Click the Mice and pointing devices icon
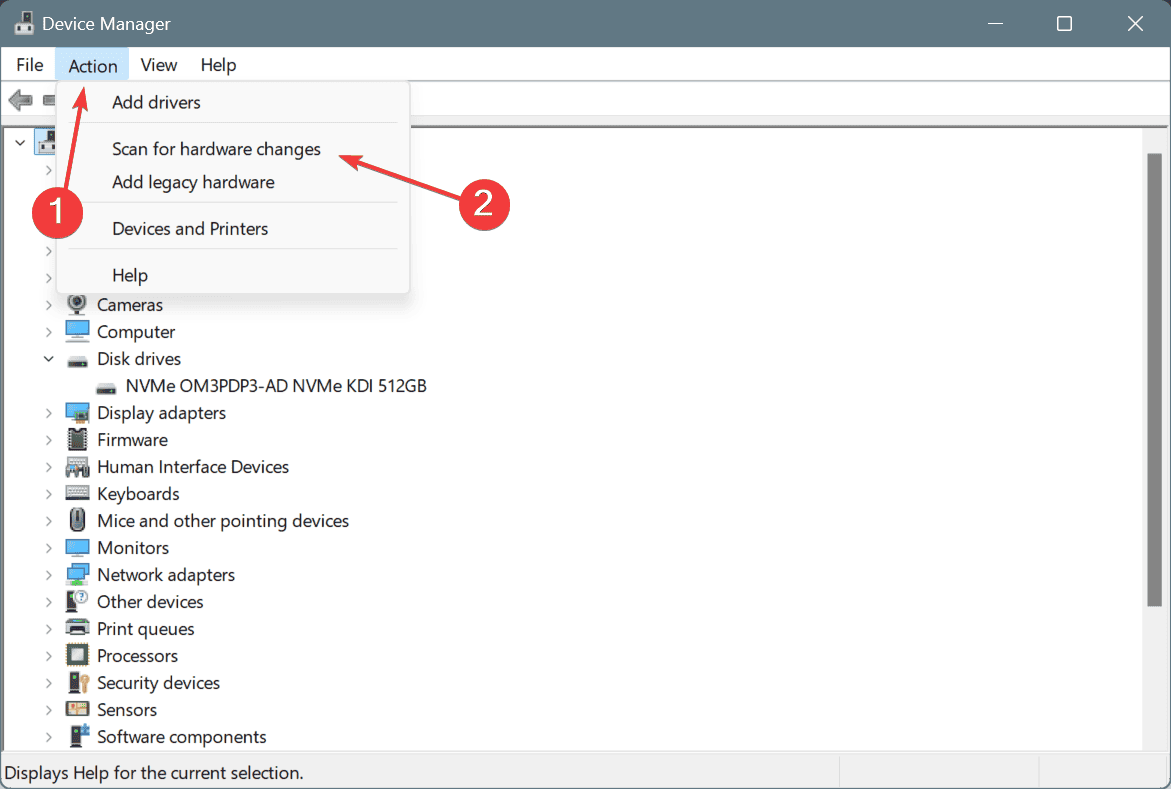The height and width of the screenshot is (789, 1171). [x=77, y=520]
